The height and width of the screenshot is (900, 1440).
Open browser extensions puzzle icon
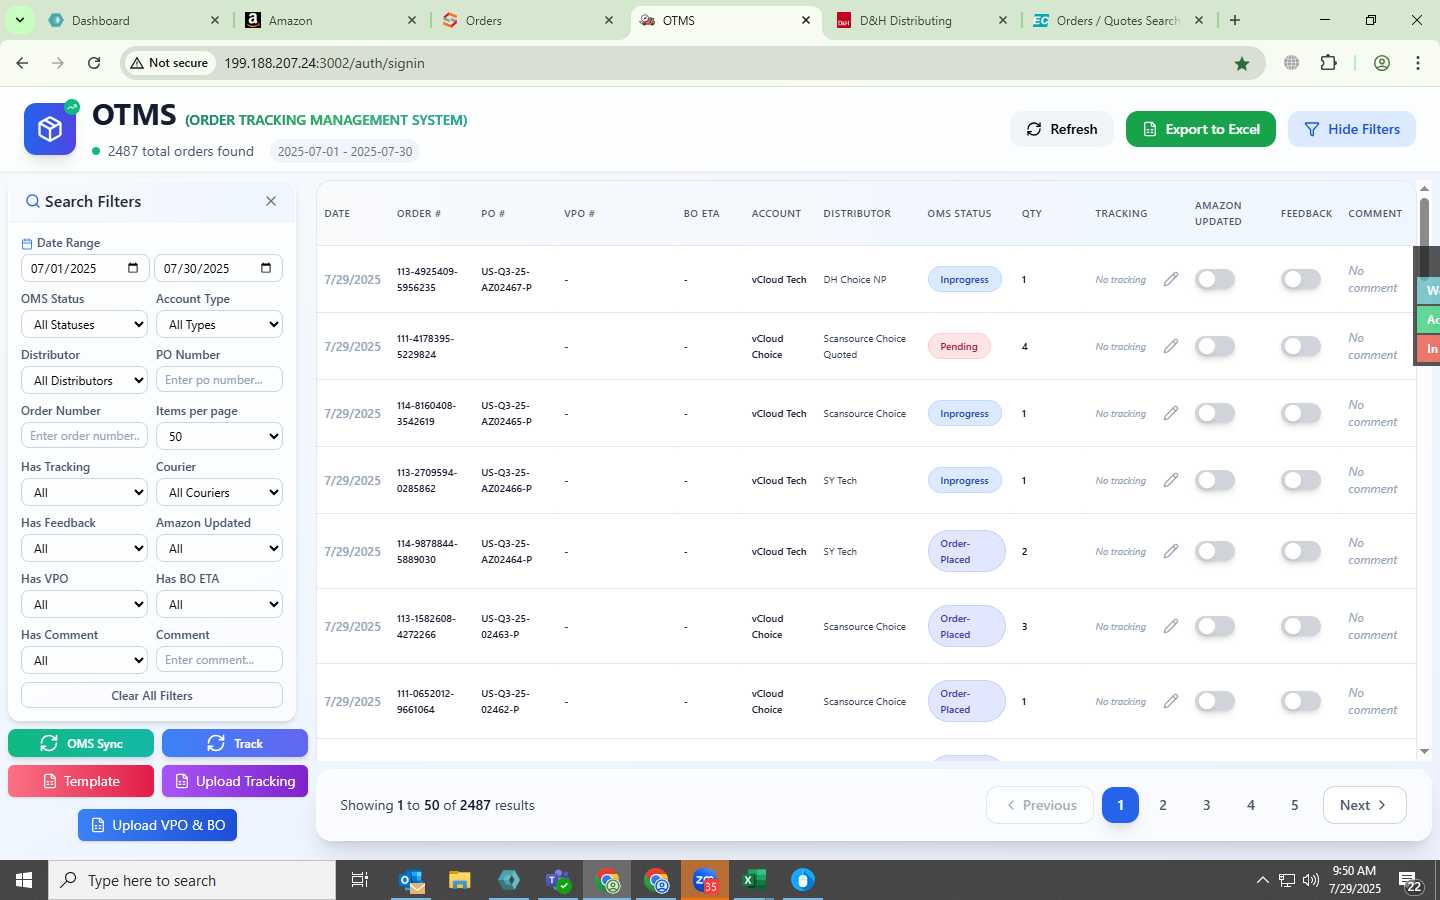pos(1328,63)
